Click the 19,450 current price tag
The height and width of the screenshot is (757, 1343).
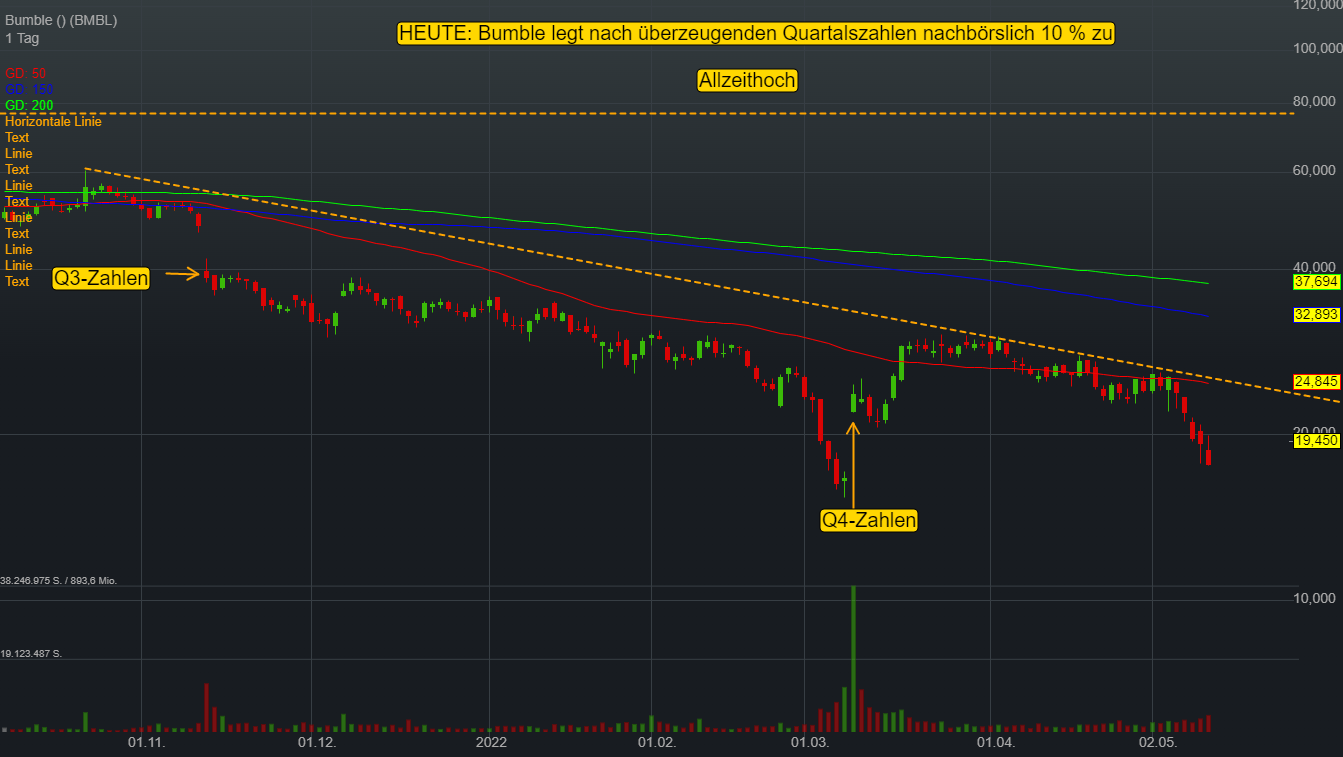pyautogui.click(x=1316, y=440)
